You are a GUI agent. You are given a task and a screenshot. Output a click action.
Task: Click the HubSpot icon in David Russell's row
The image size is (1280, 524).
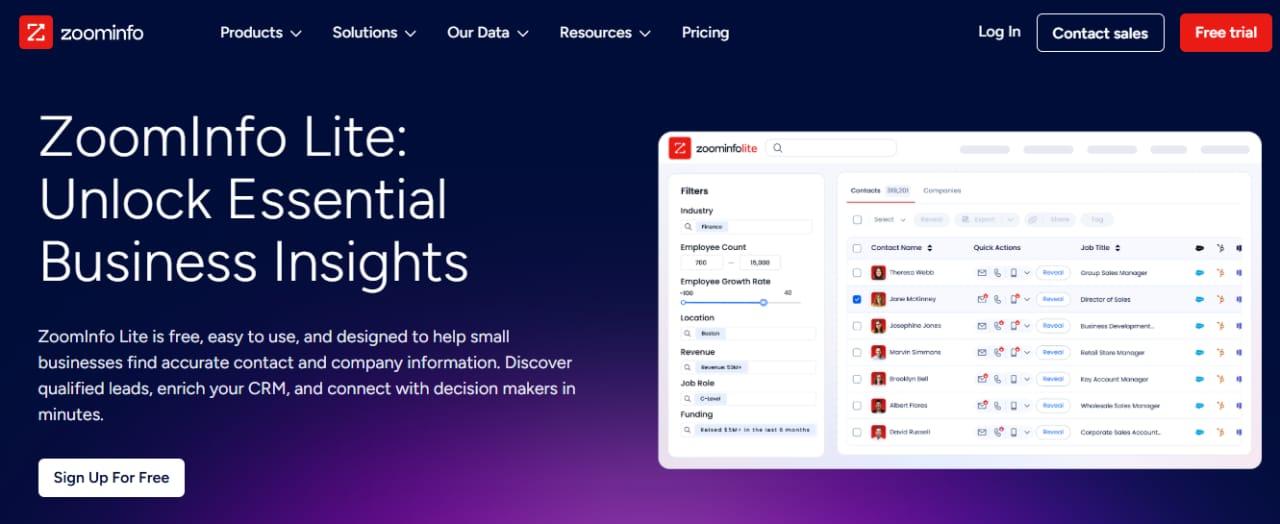[1220, 432]
